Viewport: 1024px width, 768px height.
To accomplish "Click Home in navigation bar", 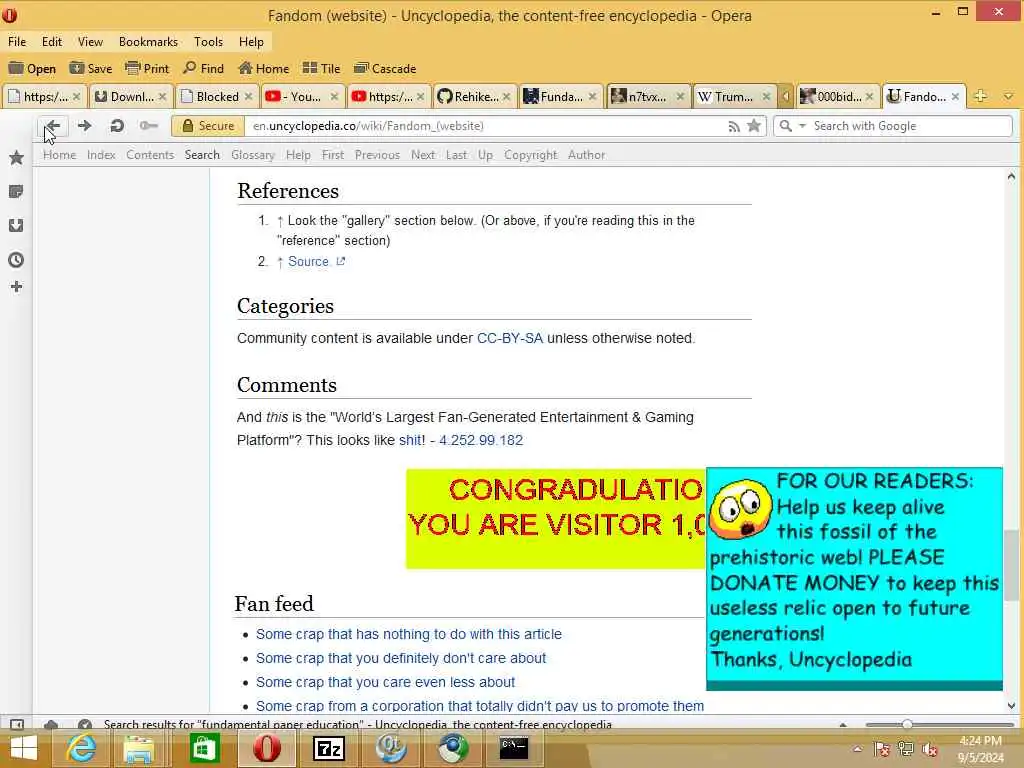I will coord(59,155).
